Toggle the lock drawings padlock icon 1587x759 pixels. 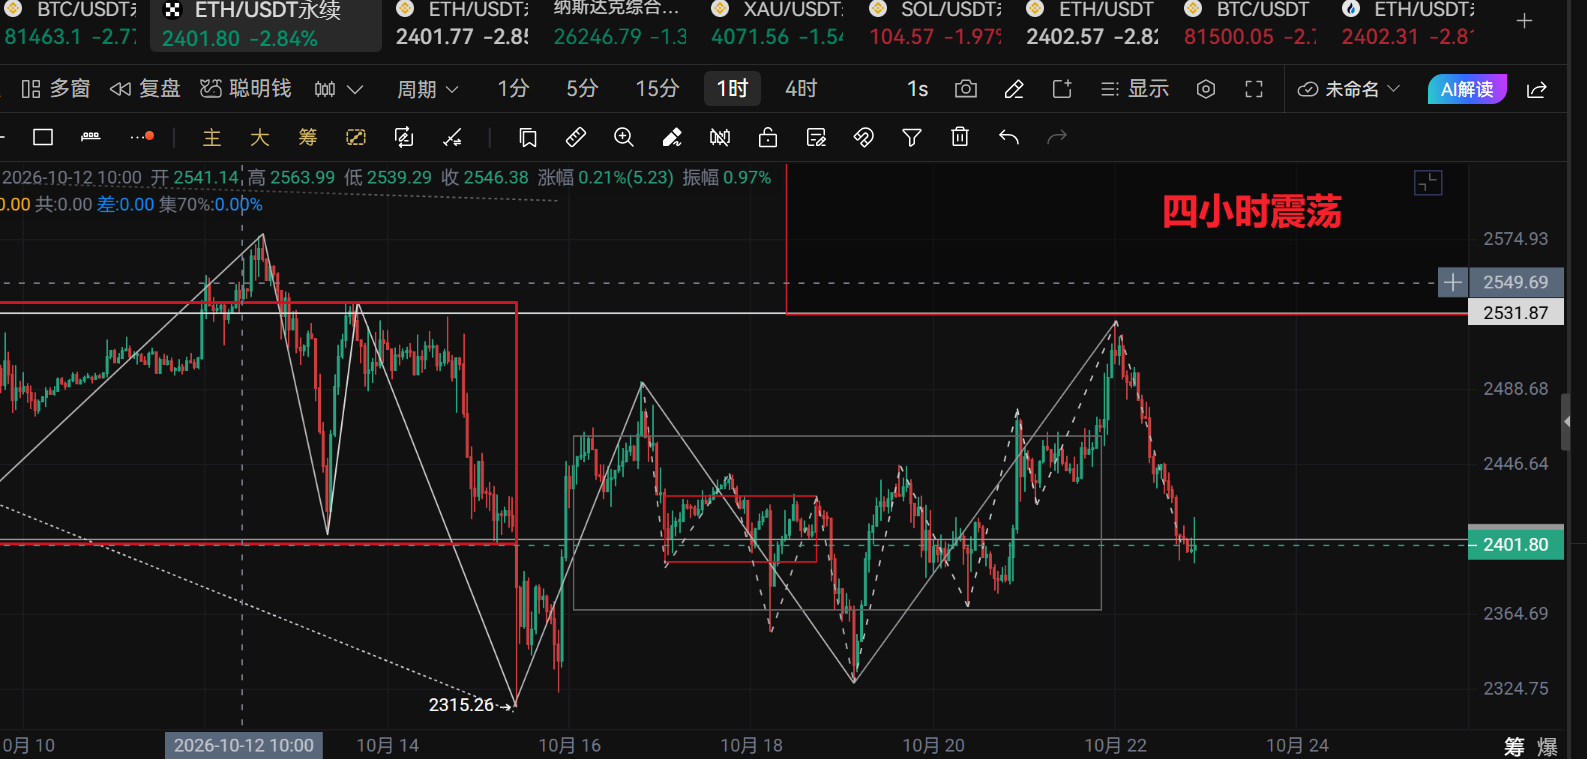(768, 137)
